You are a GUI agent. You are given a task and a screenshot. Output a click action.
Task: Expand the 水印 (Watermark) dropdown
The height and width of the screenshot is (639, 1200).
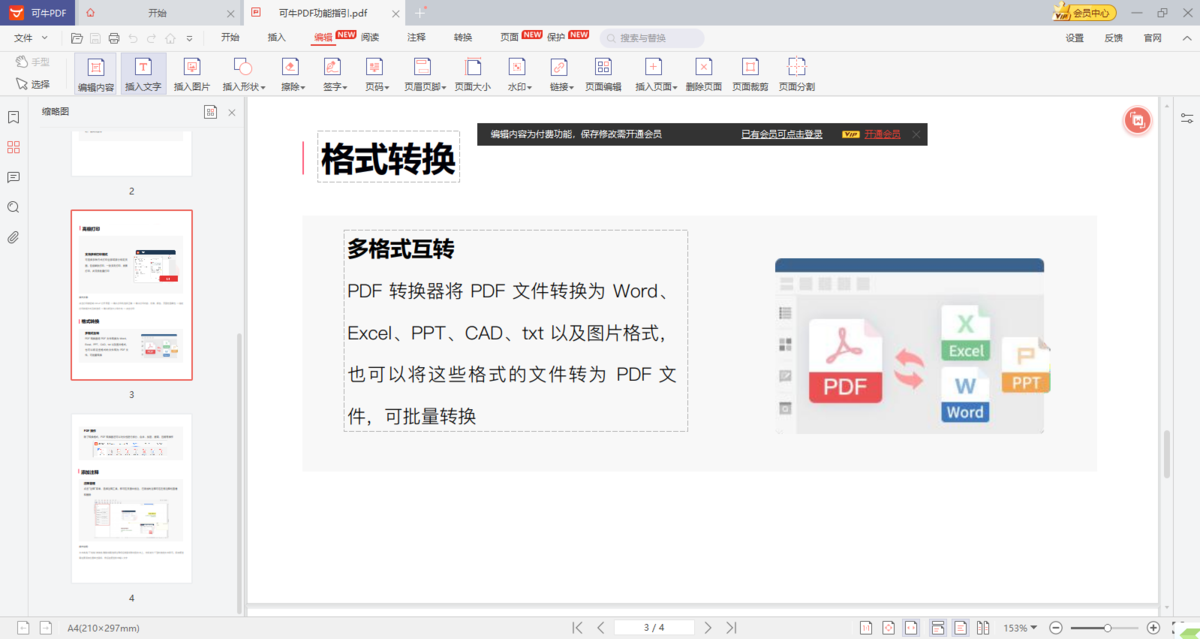(x=518, y=74)
